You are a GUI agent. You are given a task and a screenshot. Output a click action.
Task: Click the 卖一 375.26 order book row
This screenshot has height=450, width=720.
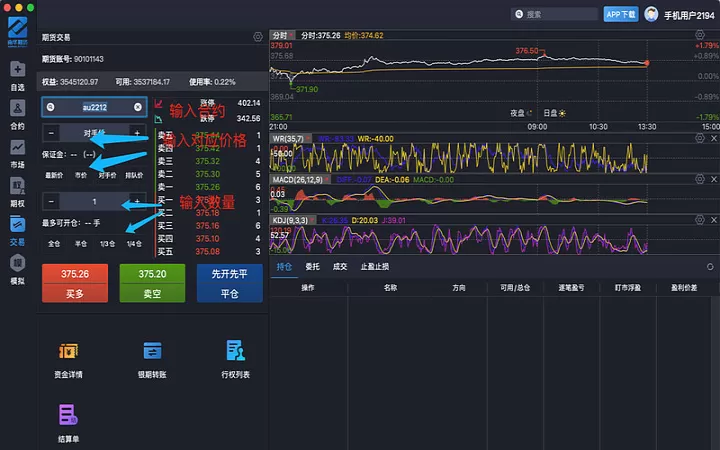pos(209,187)
